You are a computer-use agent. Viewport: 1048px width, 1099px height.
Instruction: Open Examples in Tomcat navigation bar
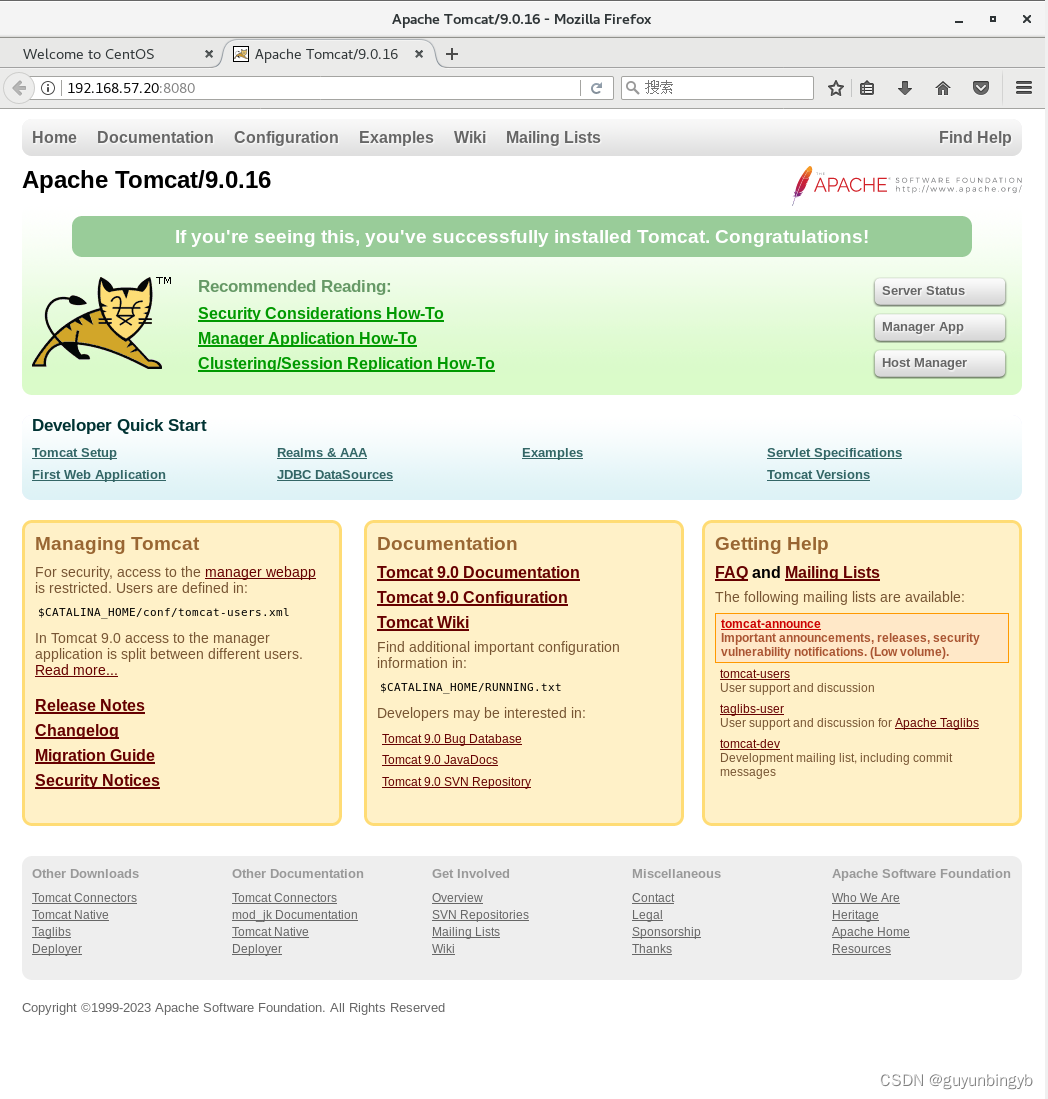[x=396, y=137]
